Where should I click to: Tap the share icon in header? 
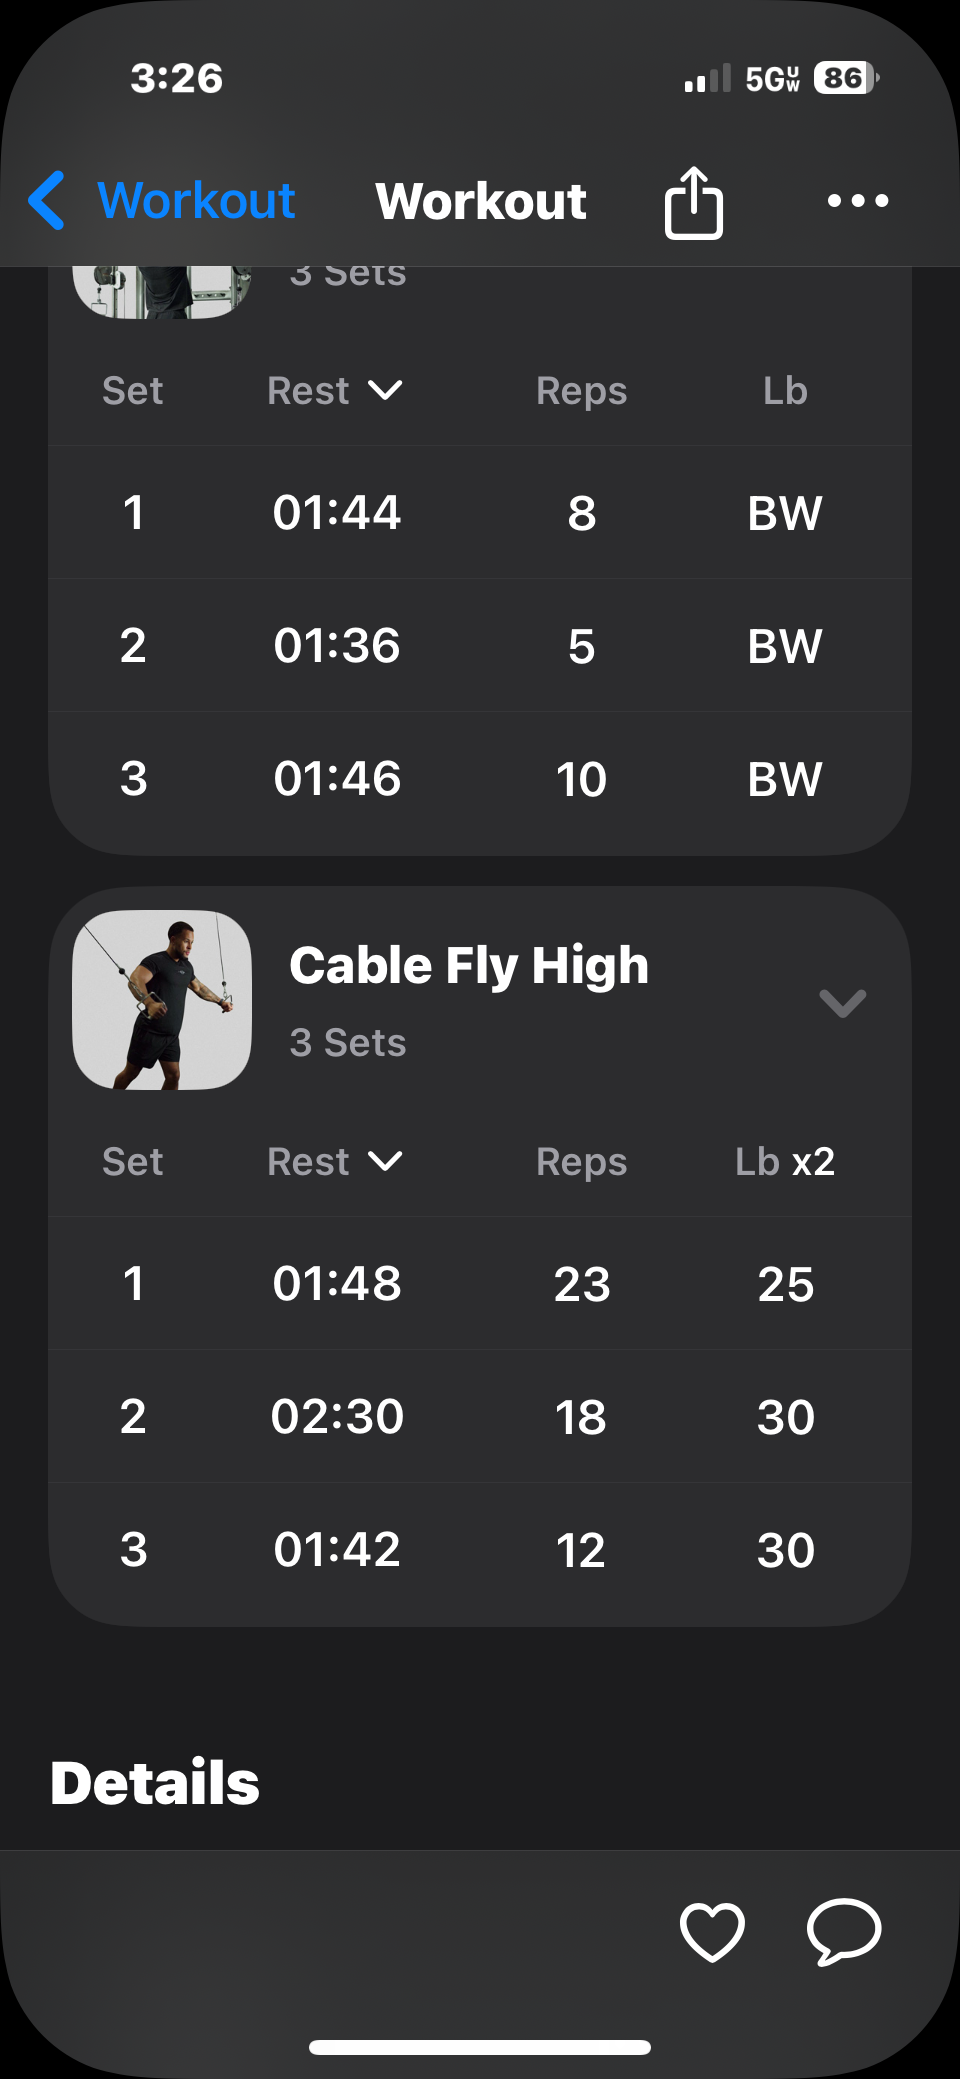693,202
